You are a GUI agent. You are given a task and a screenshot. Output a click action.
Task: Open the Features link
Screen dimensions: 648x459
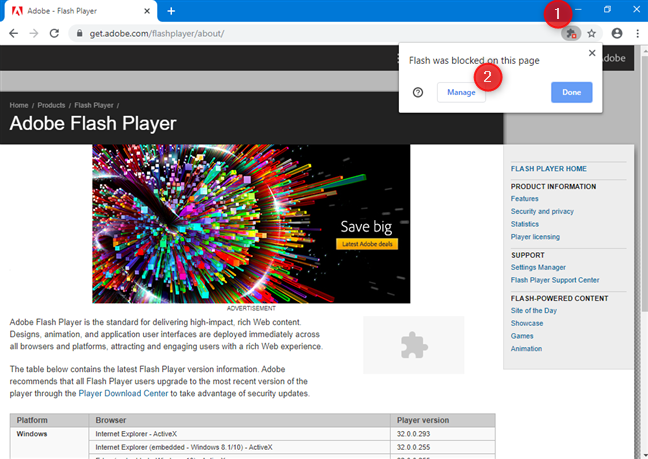point(524,199)
